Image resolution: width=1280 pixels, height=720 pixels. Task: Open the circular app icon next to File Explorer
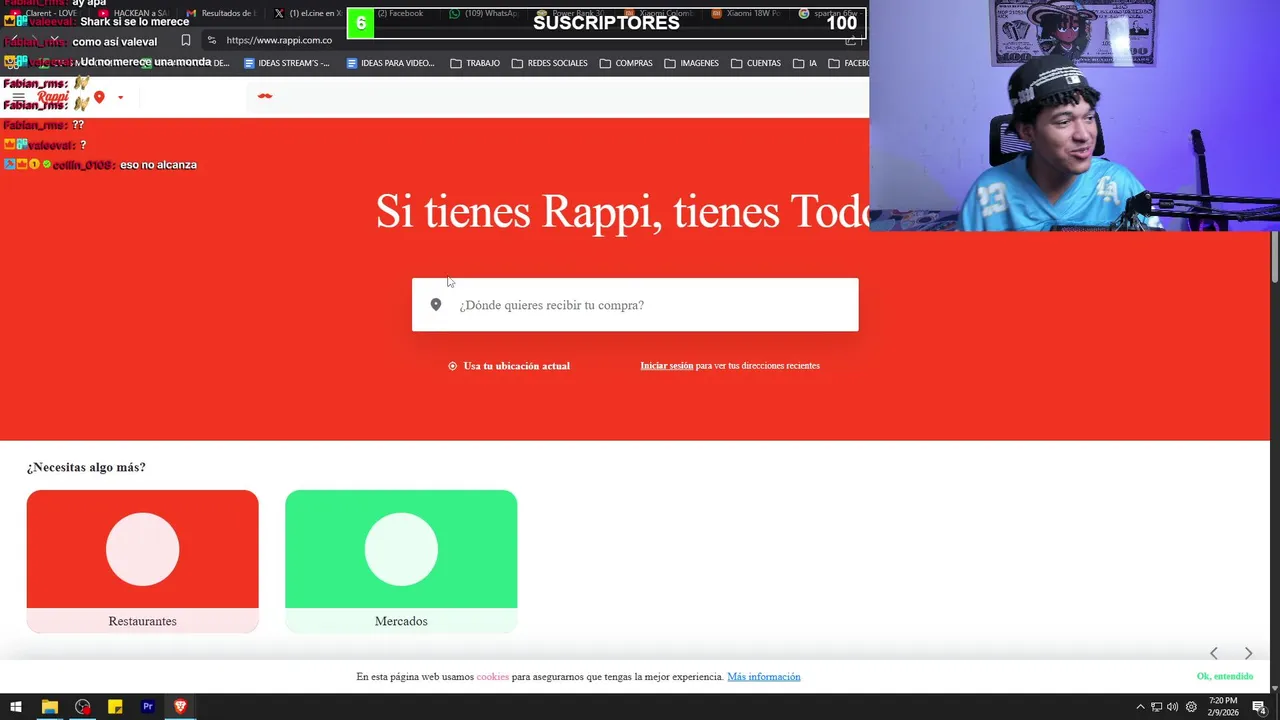[x=82, y=707]
